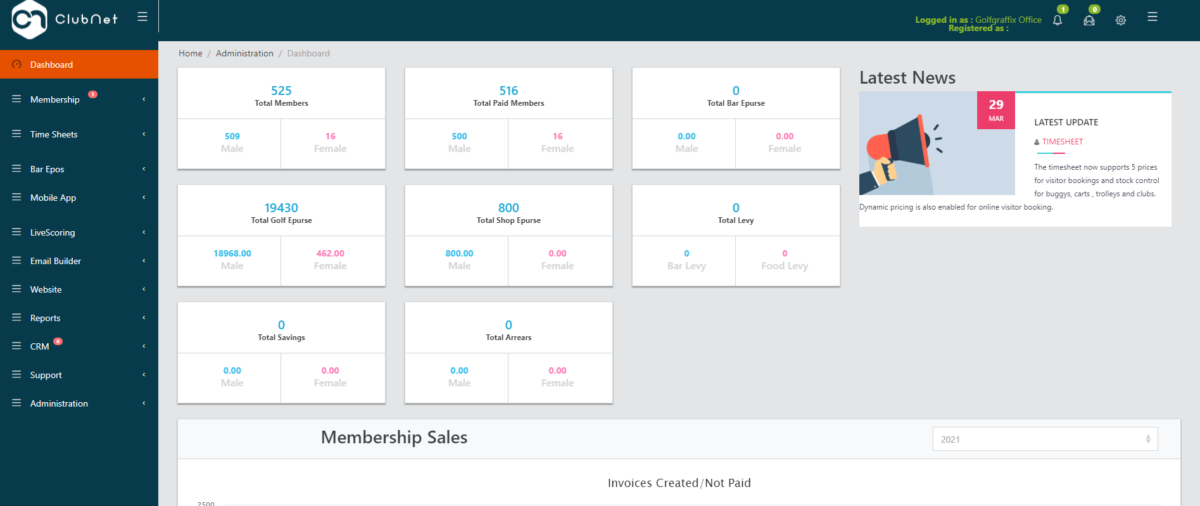The width and height of the screenshot is (1200, 506).
Task: Open the notifications bell icon
Action: pos(1057,20)
